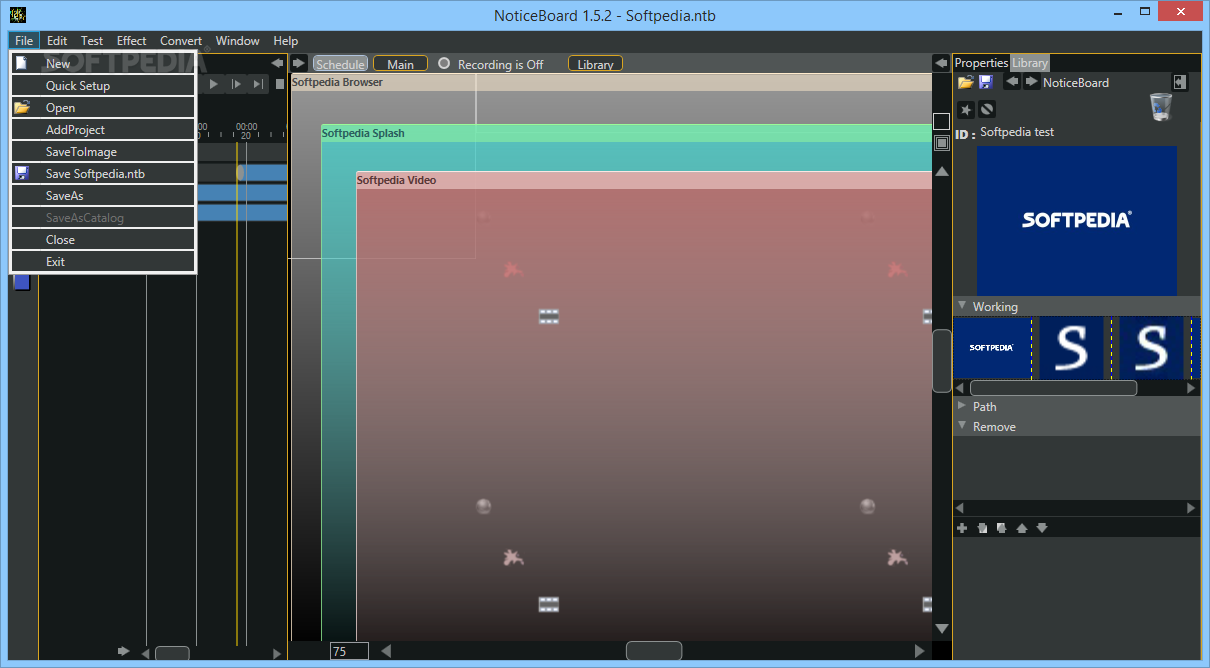Open the Window menu

[238, 41]
